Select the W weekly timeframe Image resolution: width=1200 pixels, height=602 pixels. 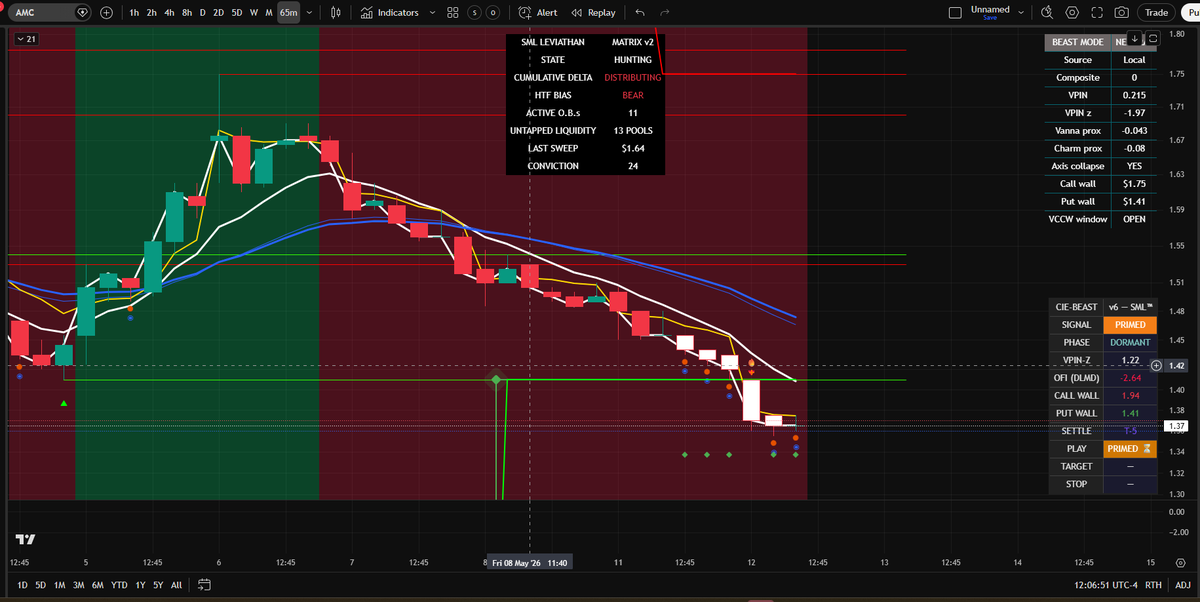(254, 13)
